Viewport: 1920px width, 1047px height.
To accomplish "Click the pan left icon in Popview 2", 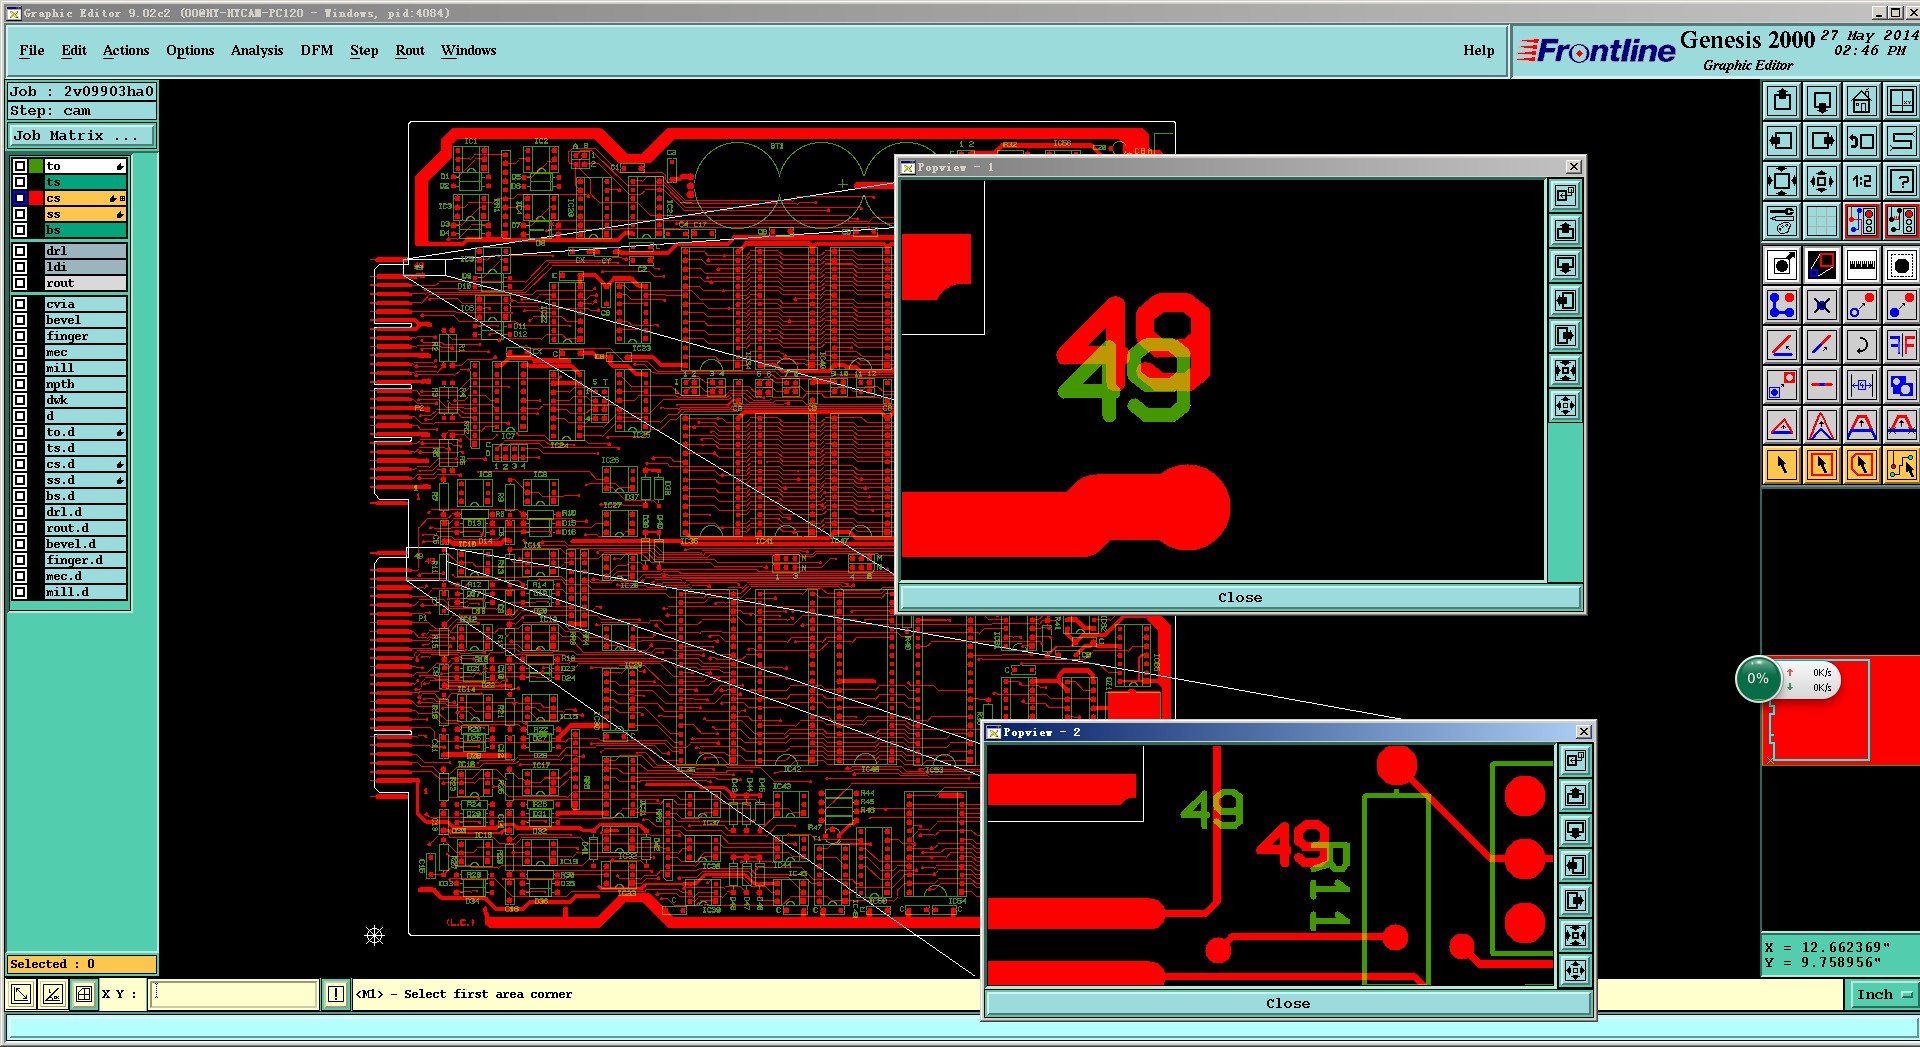I will coord(1576,866).
